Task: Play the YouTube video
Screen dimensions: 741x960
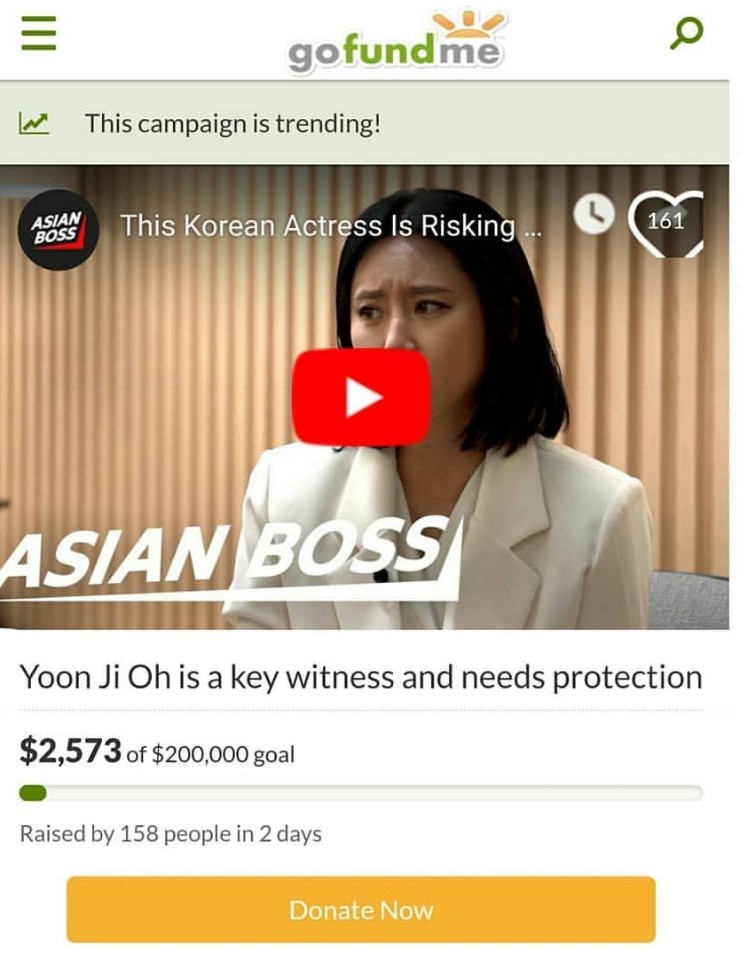Action: point(361,397)
